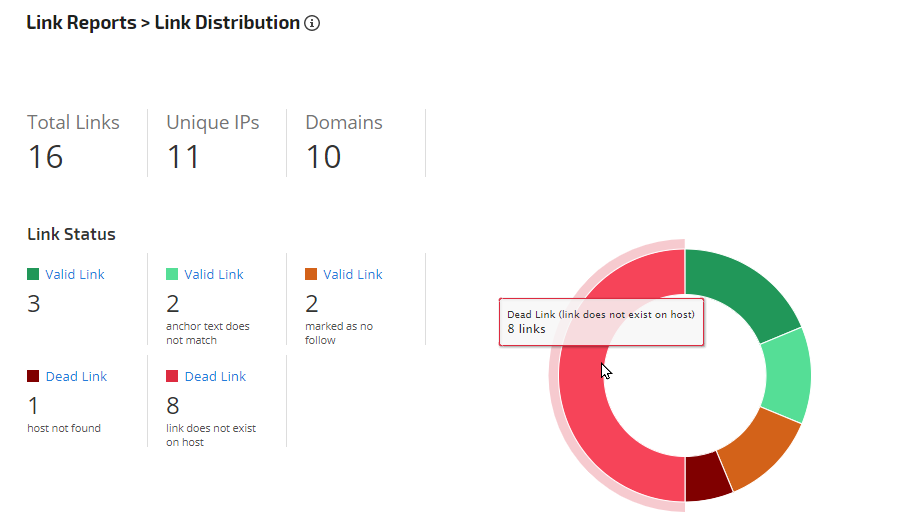901x532 pixels.
Task: Click the Link Reports breadcrumb heading
Action: (80, 22)
